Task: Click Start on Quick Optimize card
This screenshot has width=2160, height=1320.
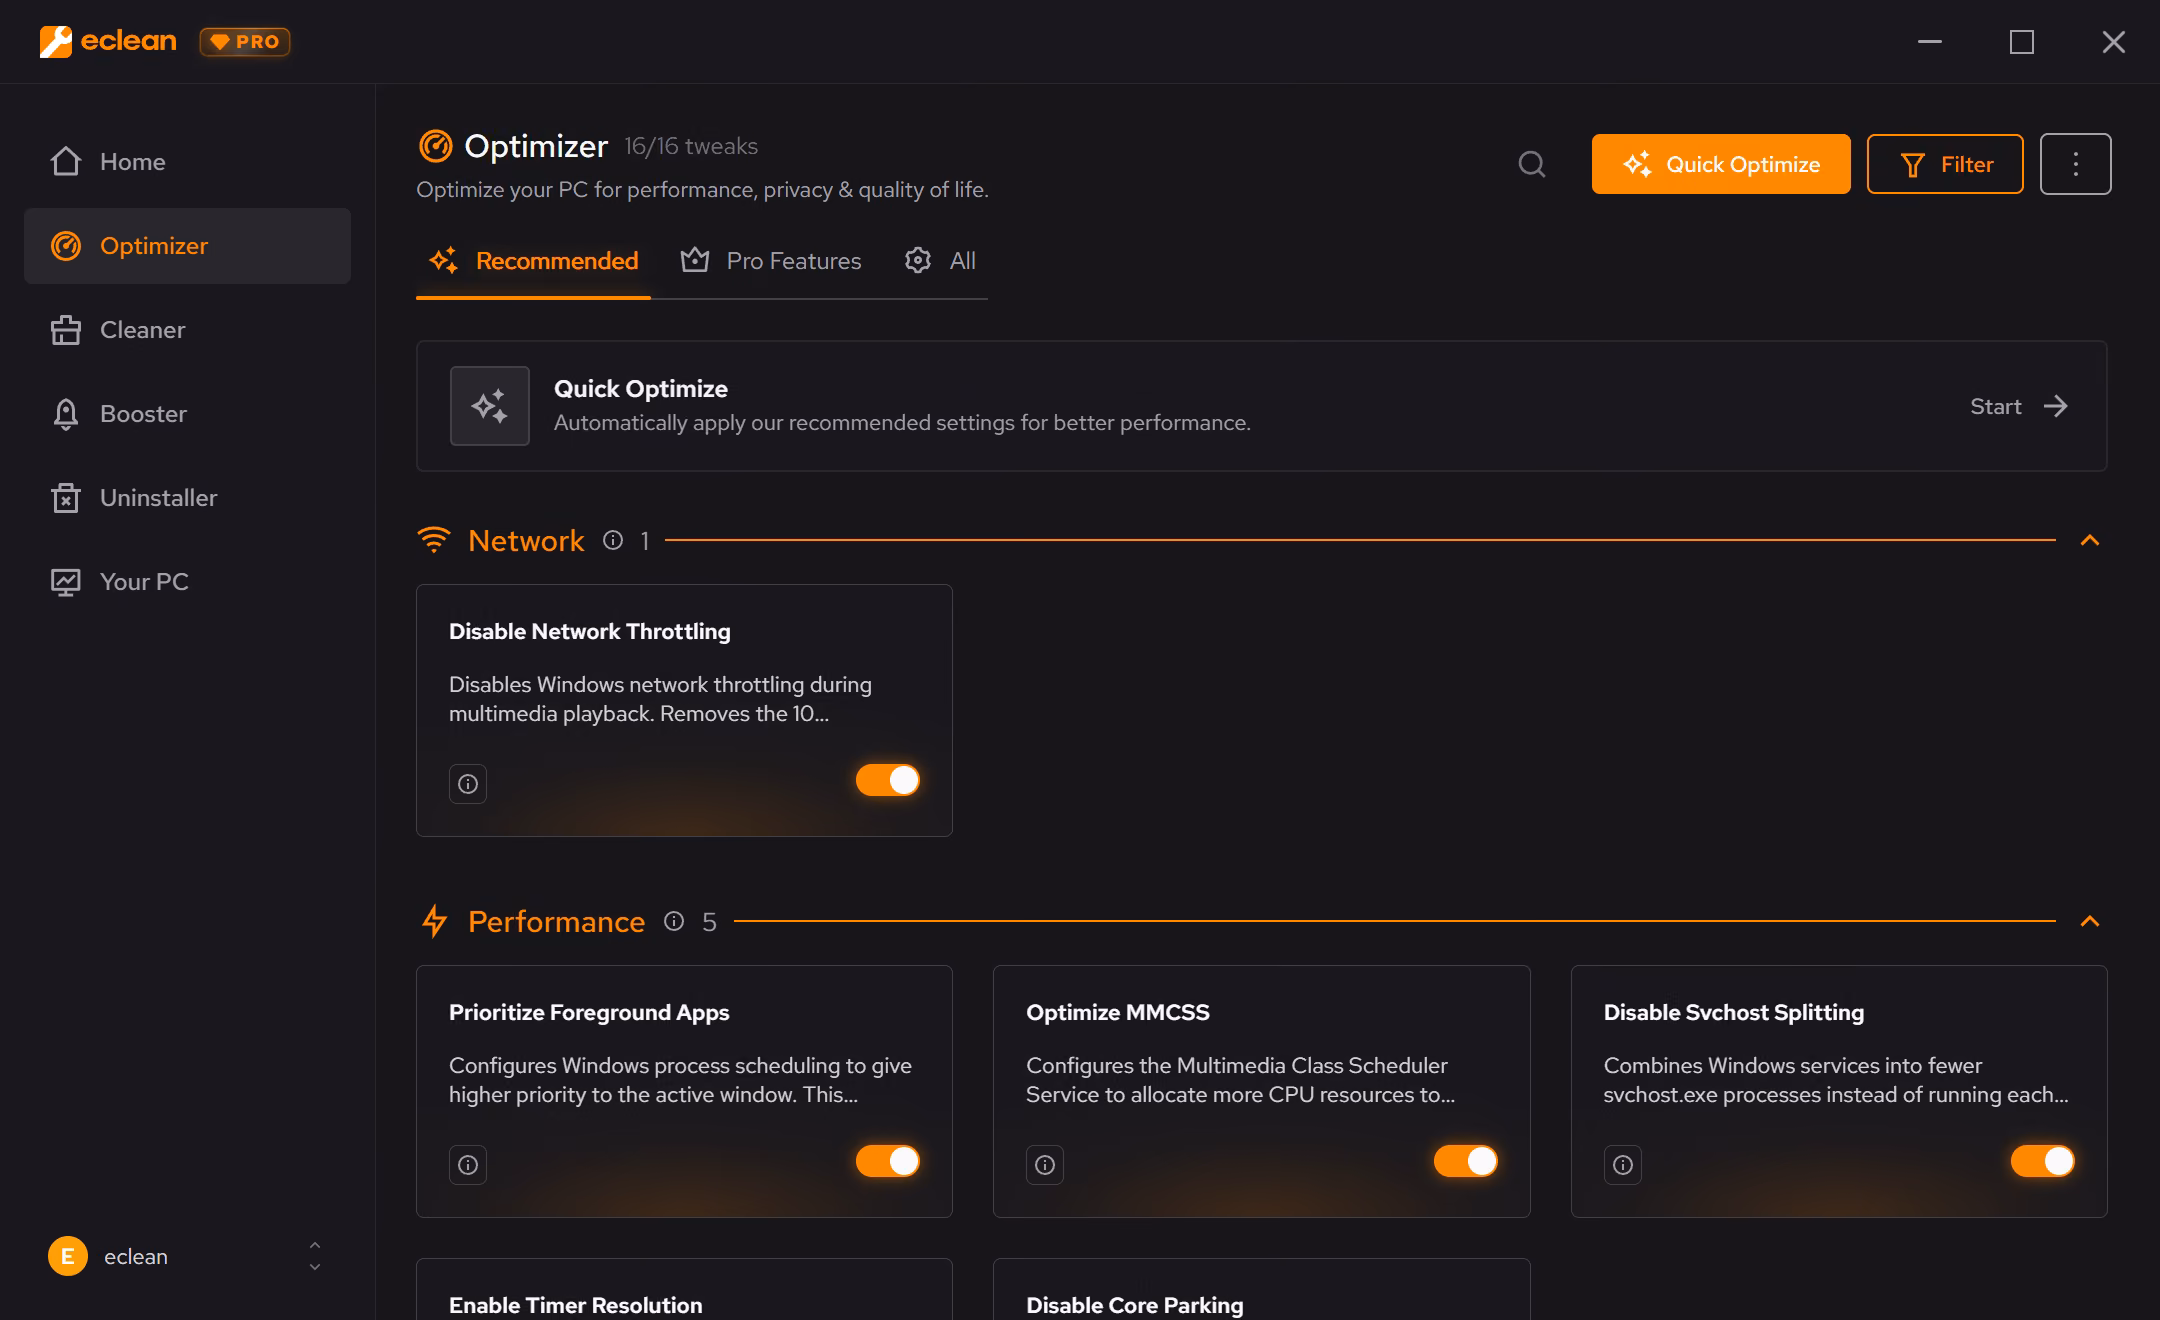Action: [2018, 406]
